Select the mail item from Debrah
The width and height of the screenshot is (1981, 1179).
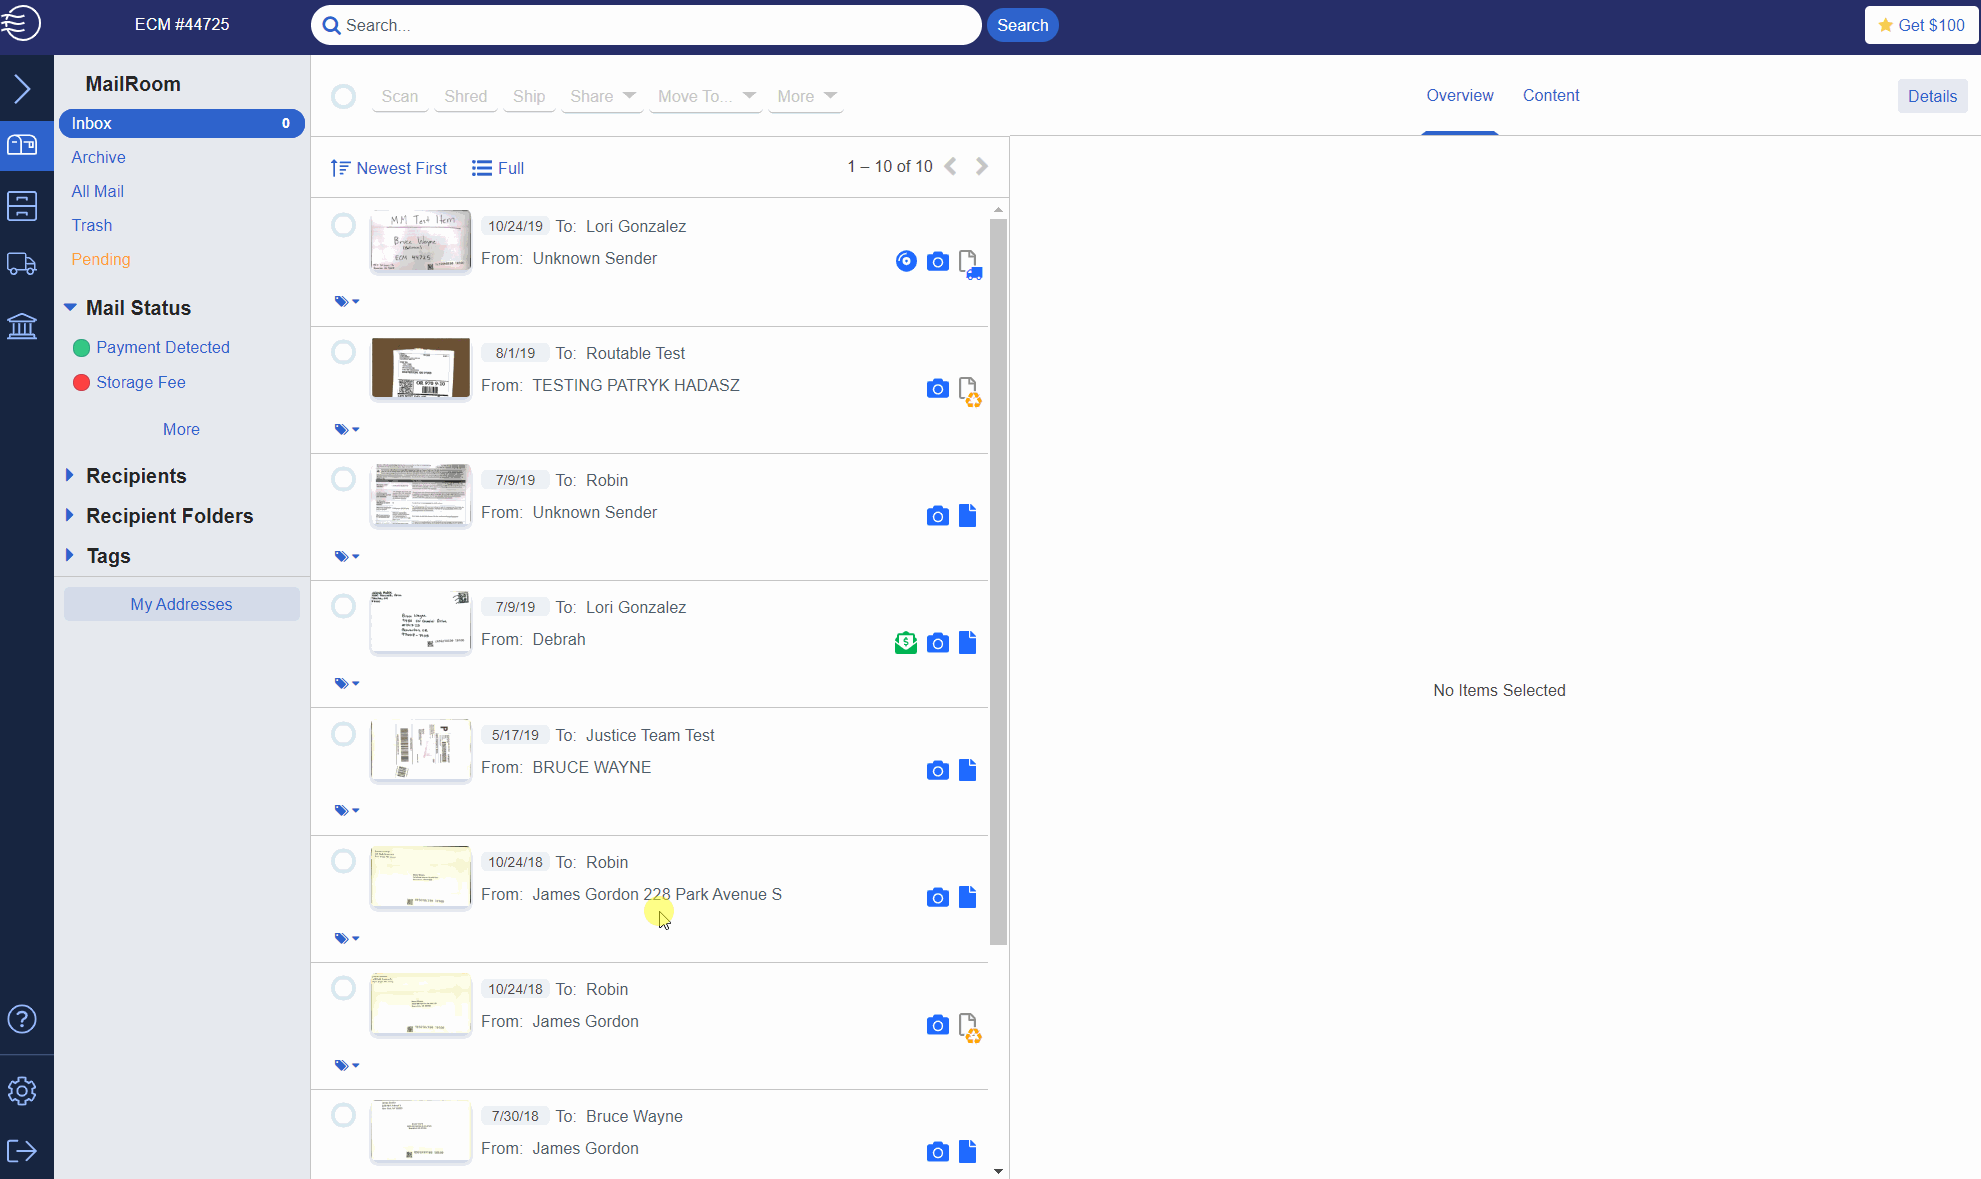[x=343, y=606]
